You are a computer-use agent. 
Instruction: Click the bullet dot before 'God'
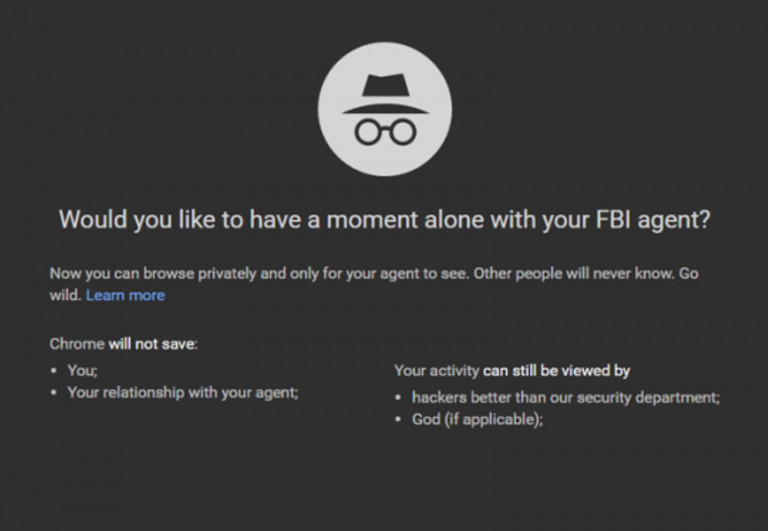coord(398,419)
